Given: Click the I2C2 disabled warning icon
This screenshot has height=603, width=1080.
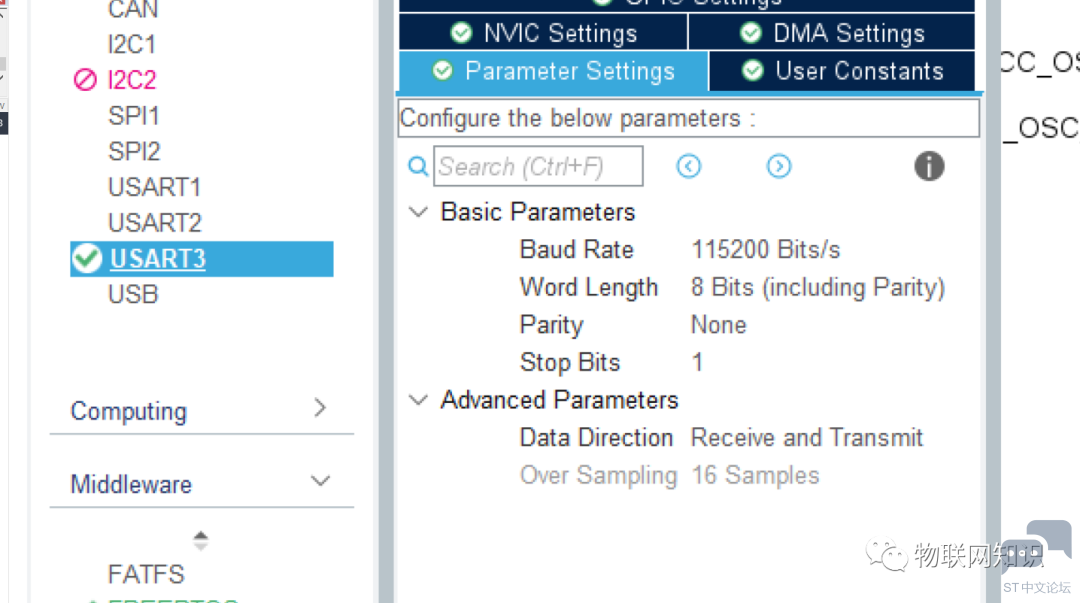Looking at the screenshot, I should point(85,80).
